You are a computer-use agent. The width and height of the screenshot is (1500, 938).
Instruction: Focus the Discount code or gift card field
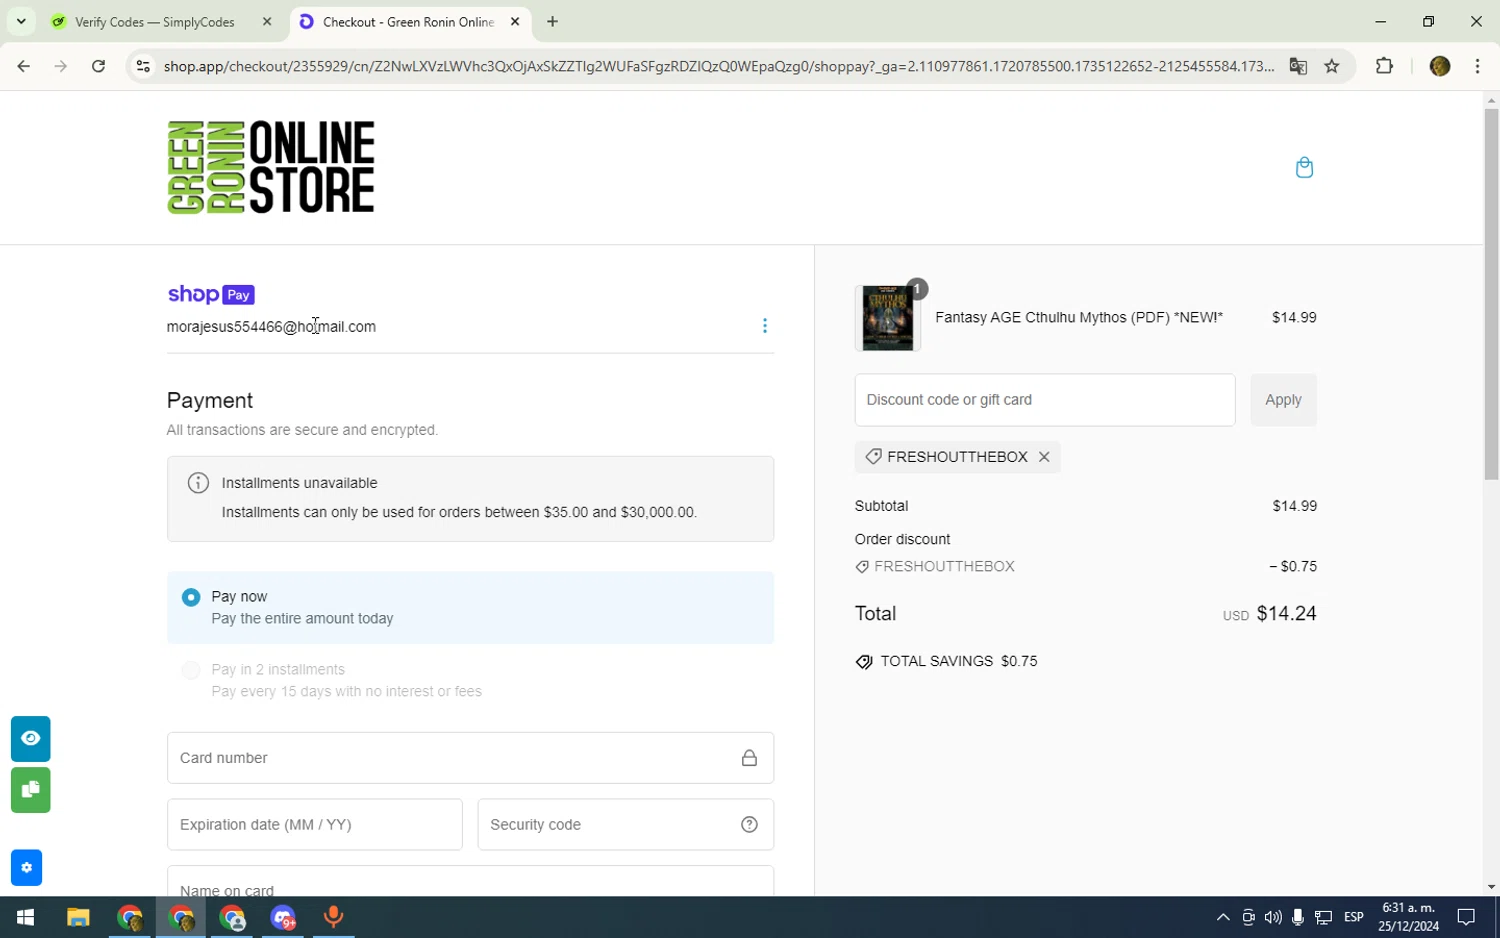(1045, 400)
